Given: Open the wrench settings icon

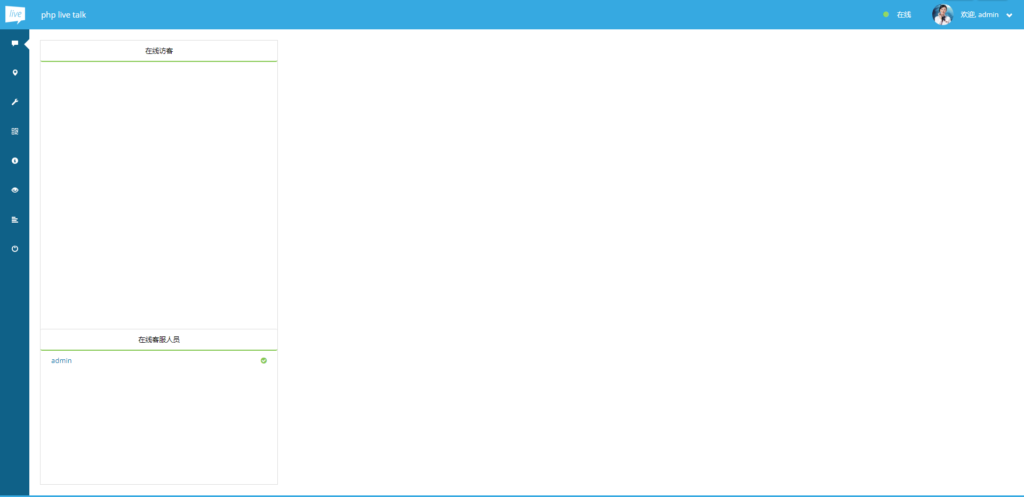Looking at the screenshot, I should click(x=15, y=102).
